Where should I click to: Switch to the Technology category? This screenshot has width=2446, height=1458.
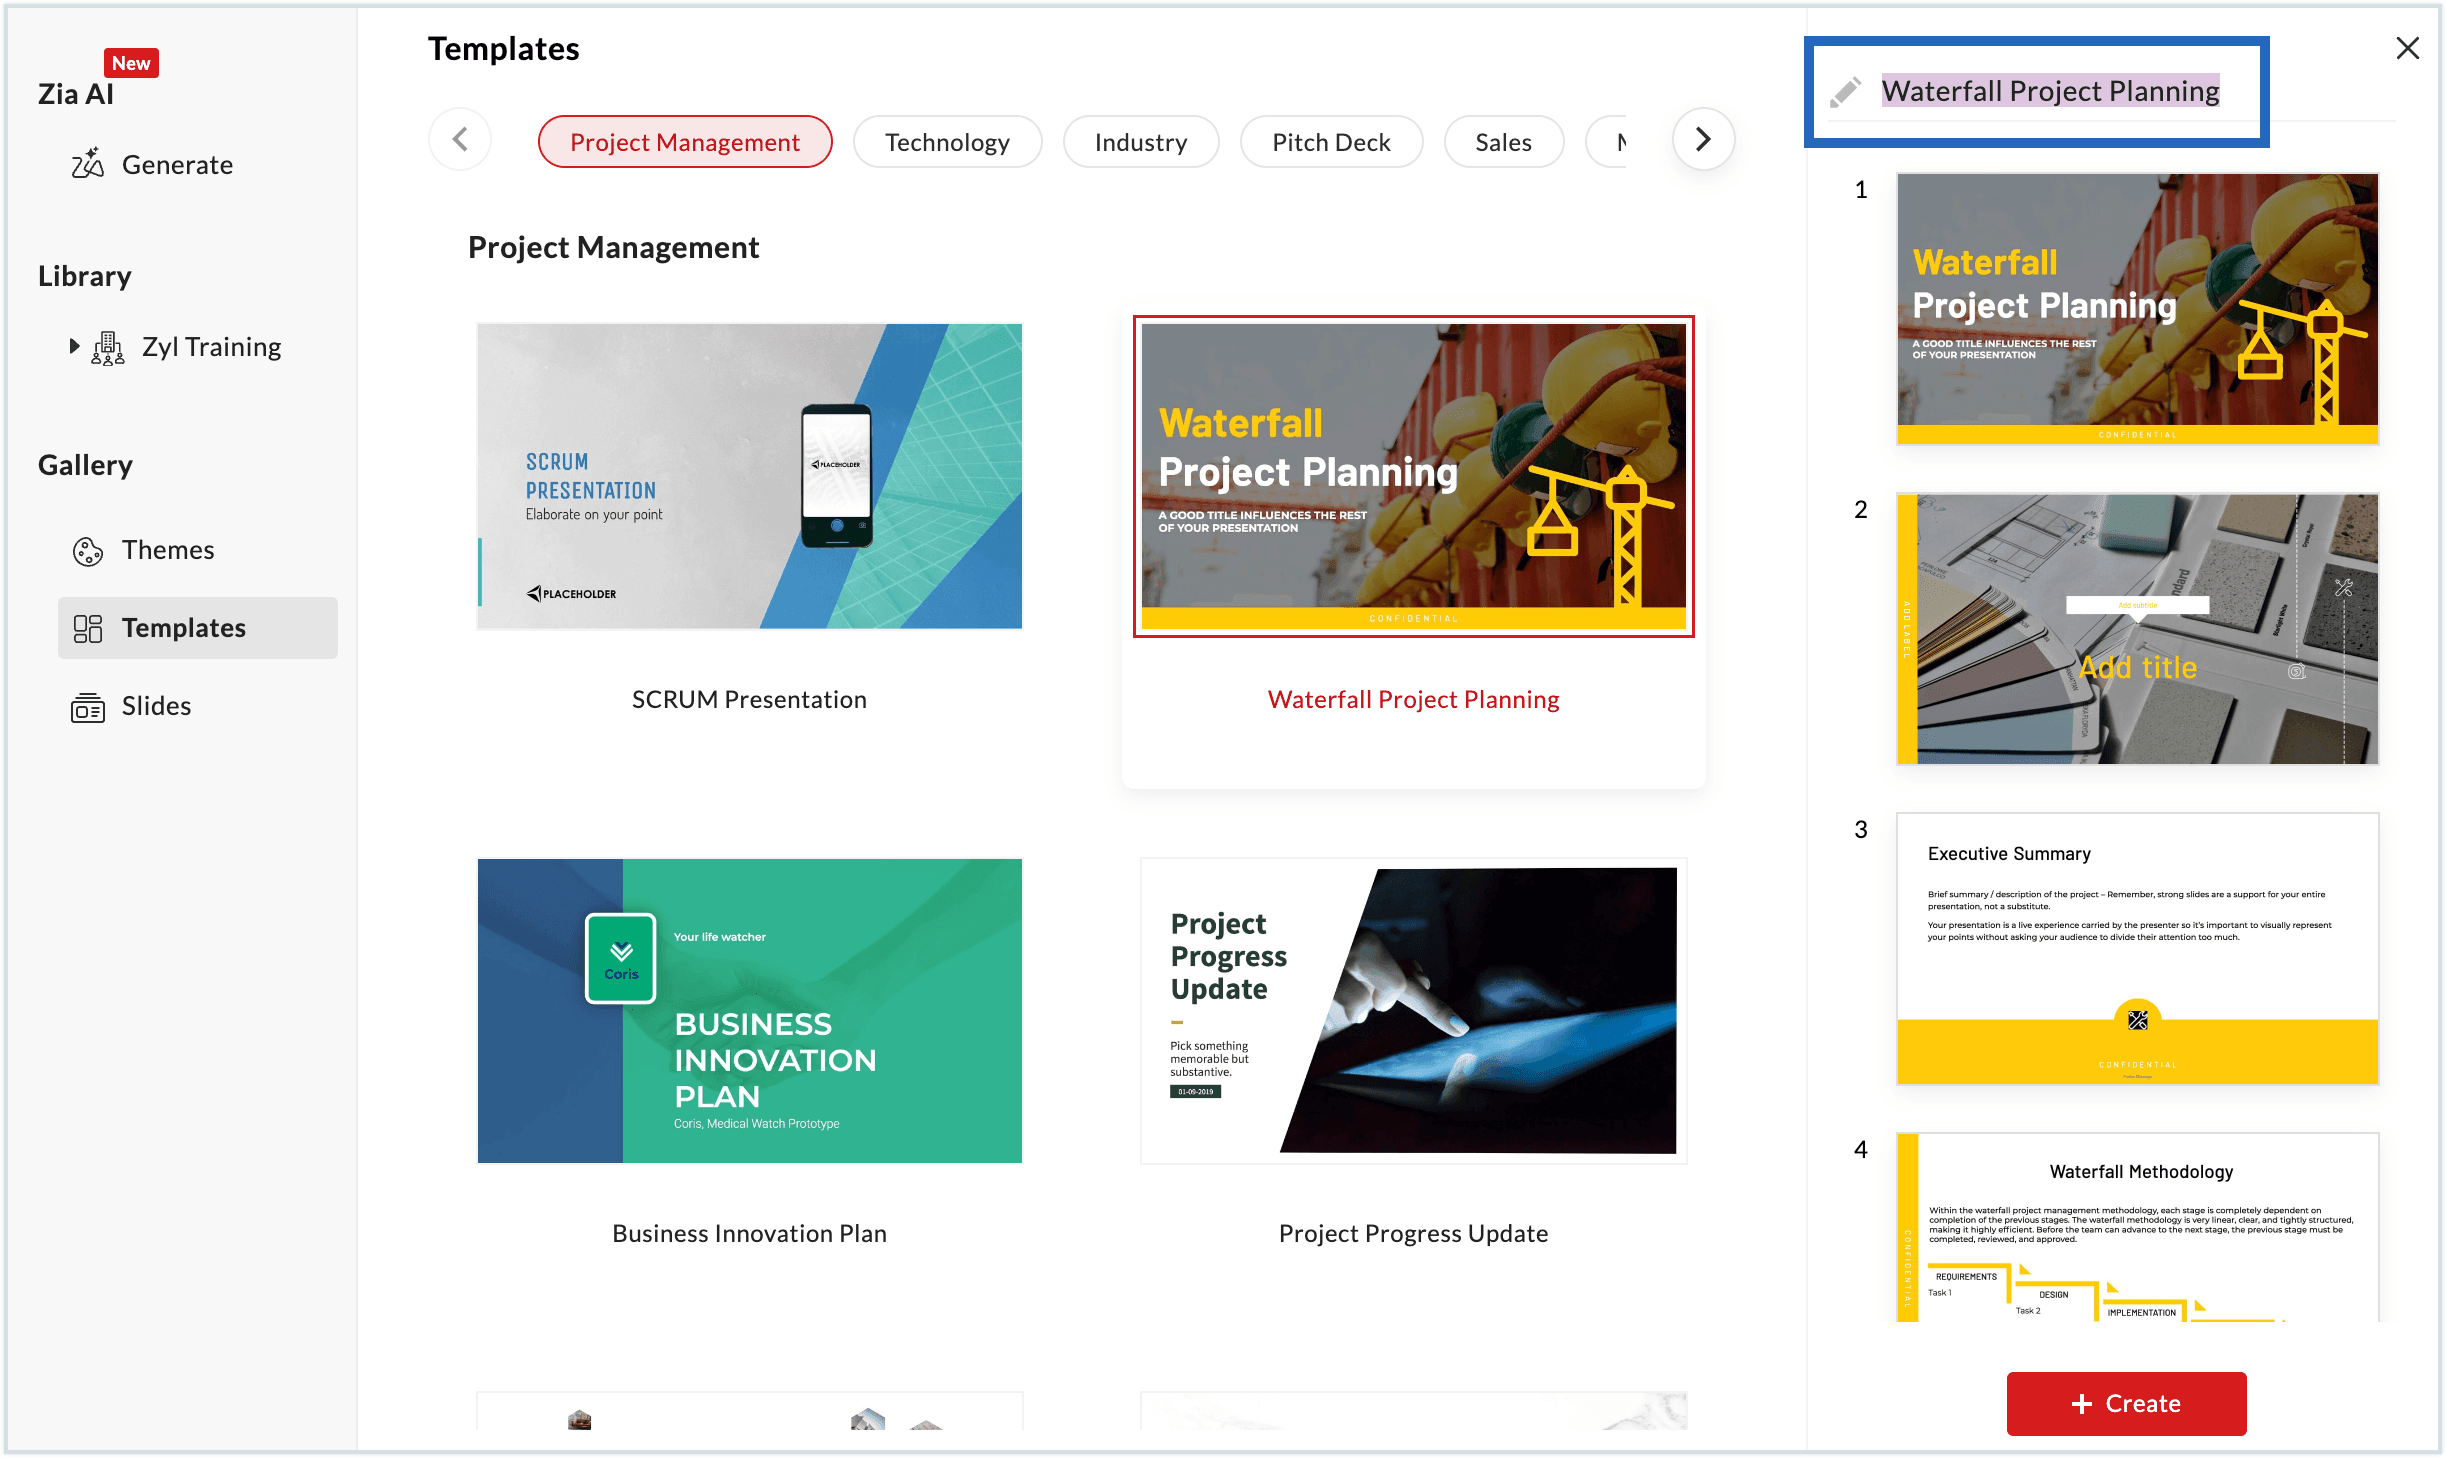click(x=946, y=141)
